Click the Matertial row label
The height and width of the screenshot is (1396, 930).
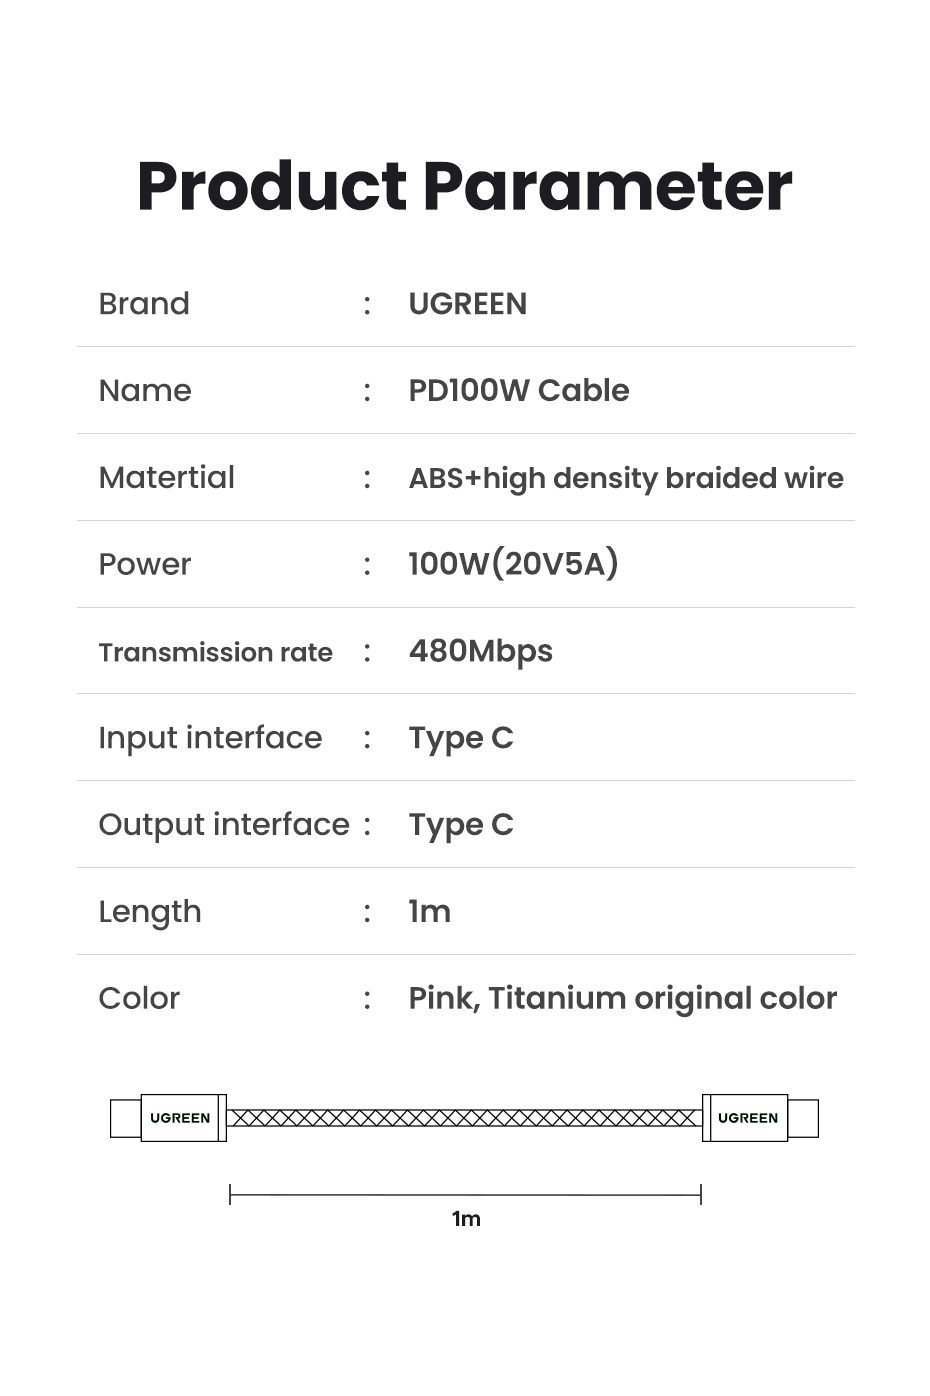[166, 478]
